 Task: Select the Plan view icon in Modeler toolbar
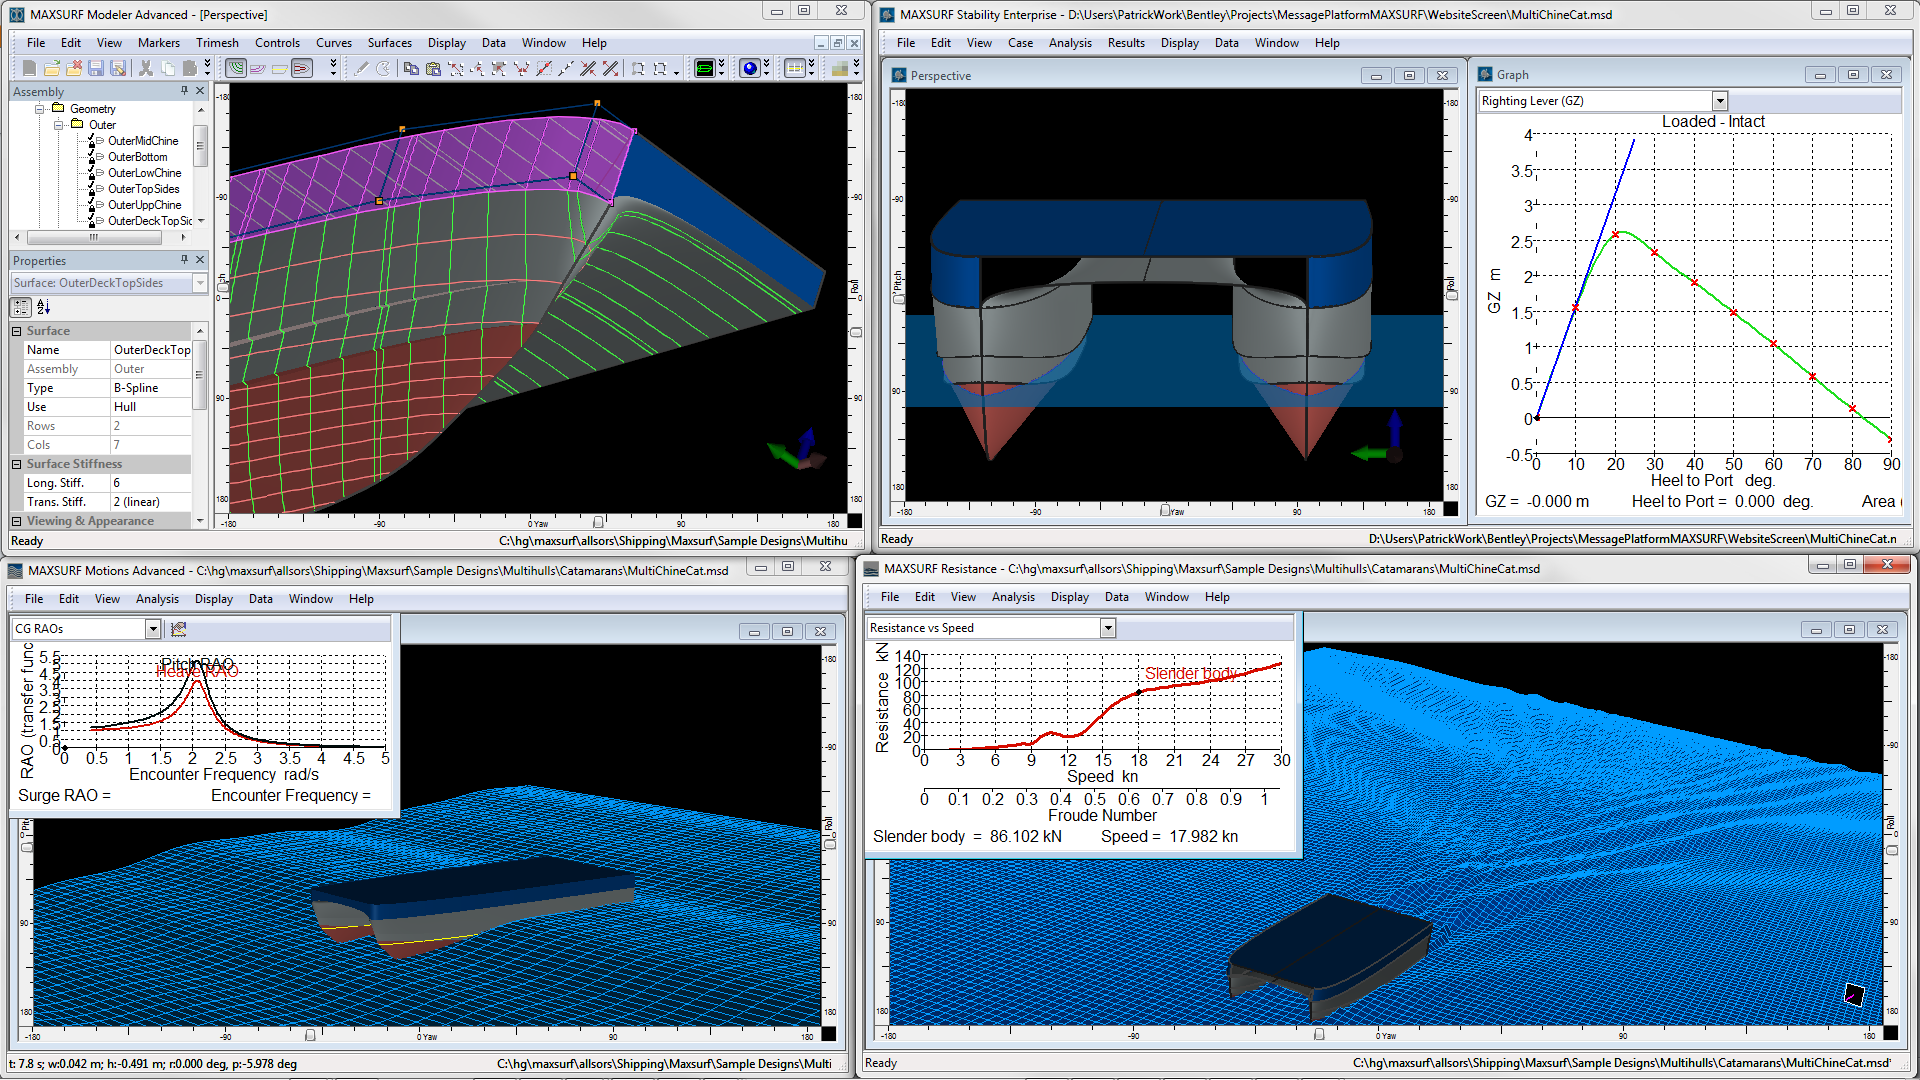257,68
